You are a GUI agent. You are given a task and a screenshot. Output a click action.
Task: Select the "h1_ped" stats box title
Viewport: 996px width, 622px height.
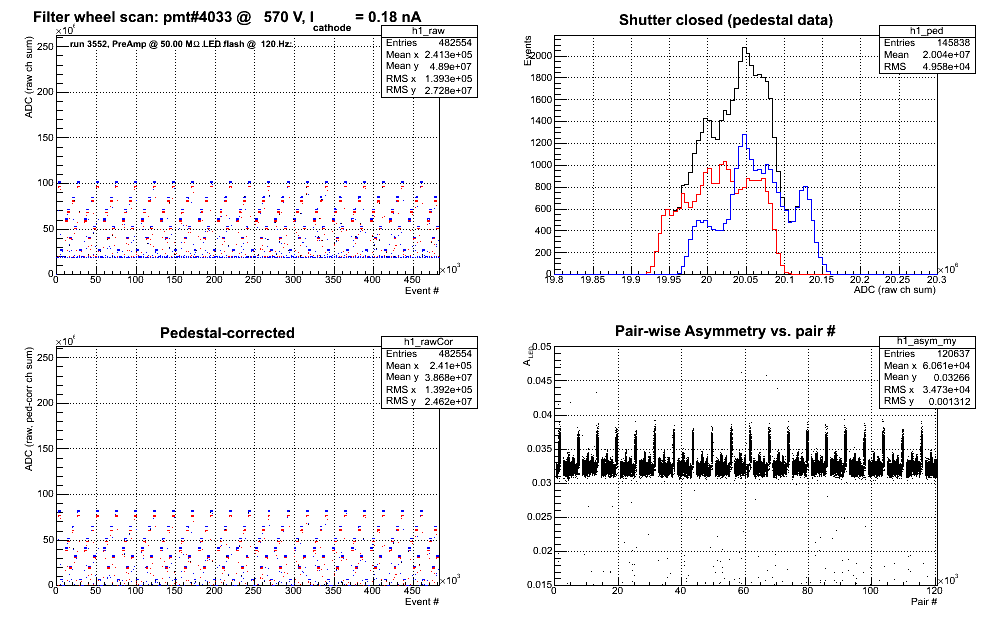tap(927, 31)
